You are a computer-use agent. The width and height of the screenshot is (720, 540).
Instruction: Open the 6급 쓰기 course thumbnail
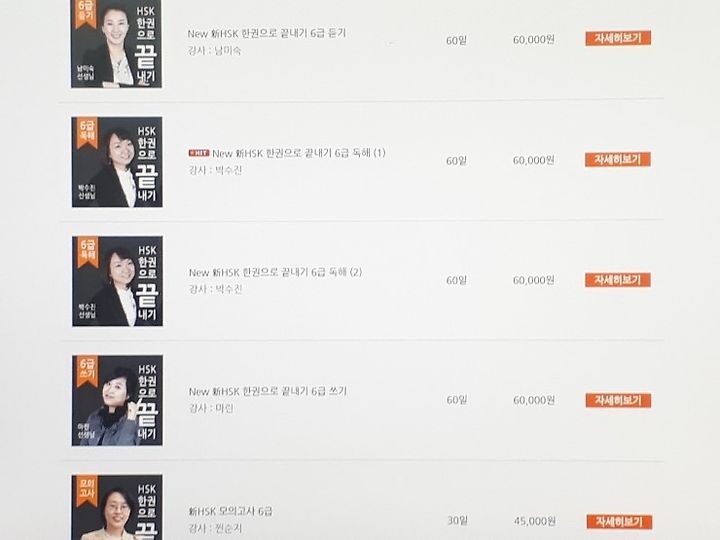[117, 400]
